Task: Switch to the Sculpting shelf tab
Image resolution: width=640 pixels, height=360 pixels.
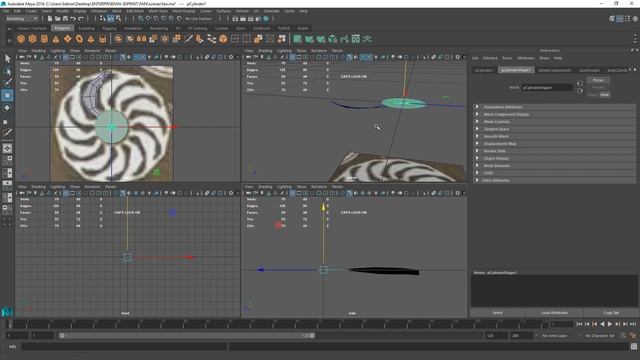Action: click(86, 28)
